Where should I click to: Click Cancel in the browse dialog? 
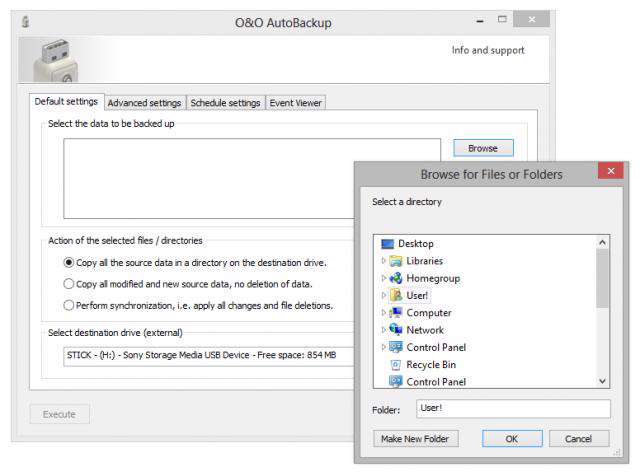(579, 439)
